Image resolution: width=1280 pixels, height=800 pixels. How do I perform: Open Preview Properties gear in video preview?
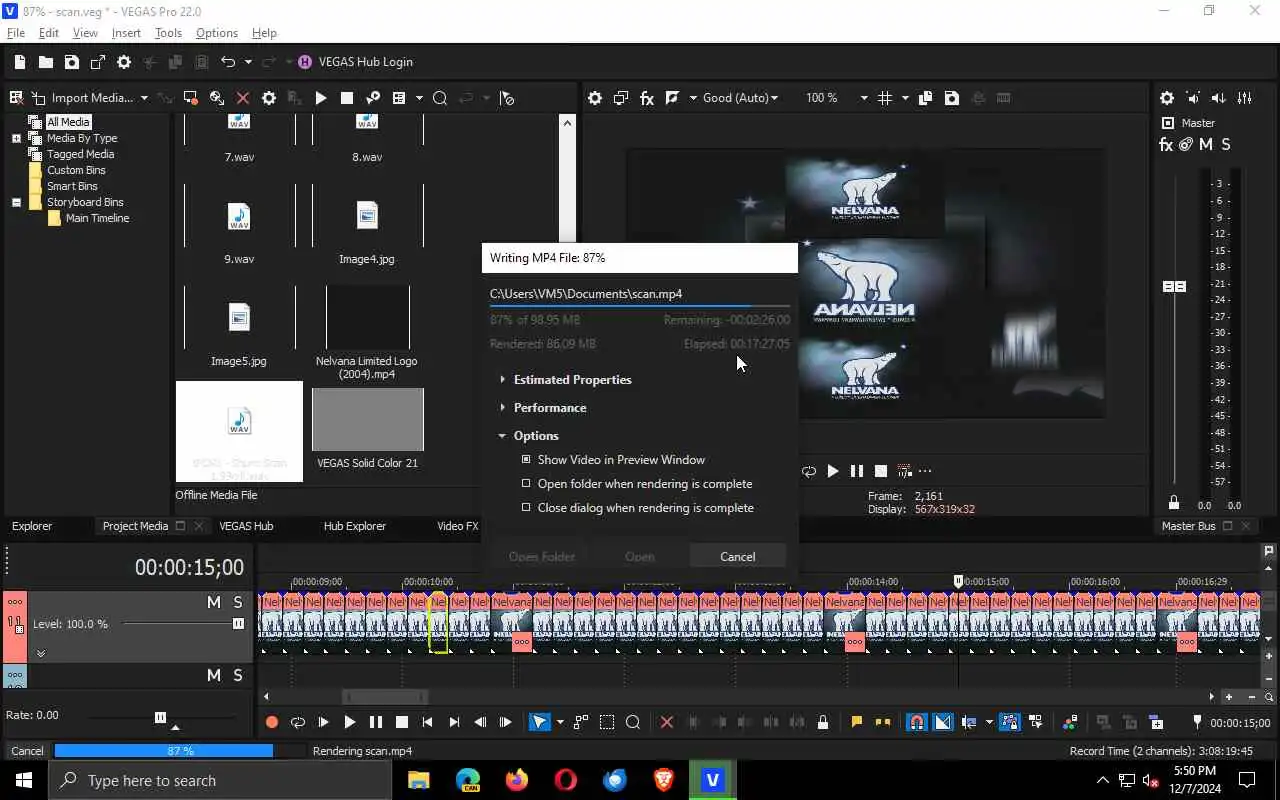tap(595, 98)
